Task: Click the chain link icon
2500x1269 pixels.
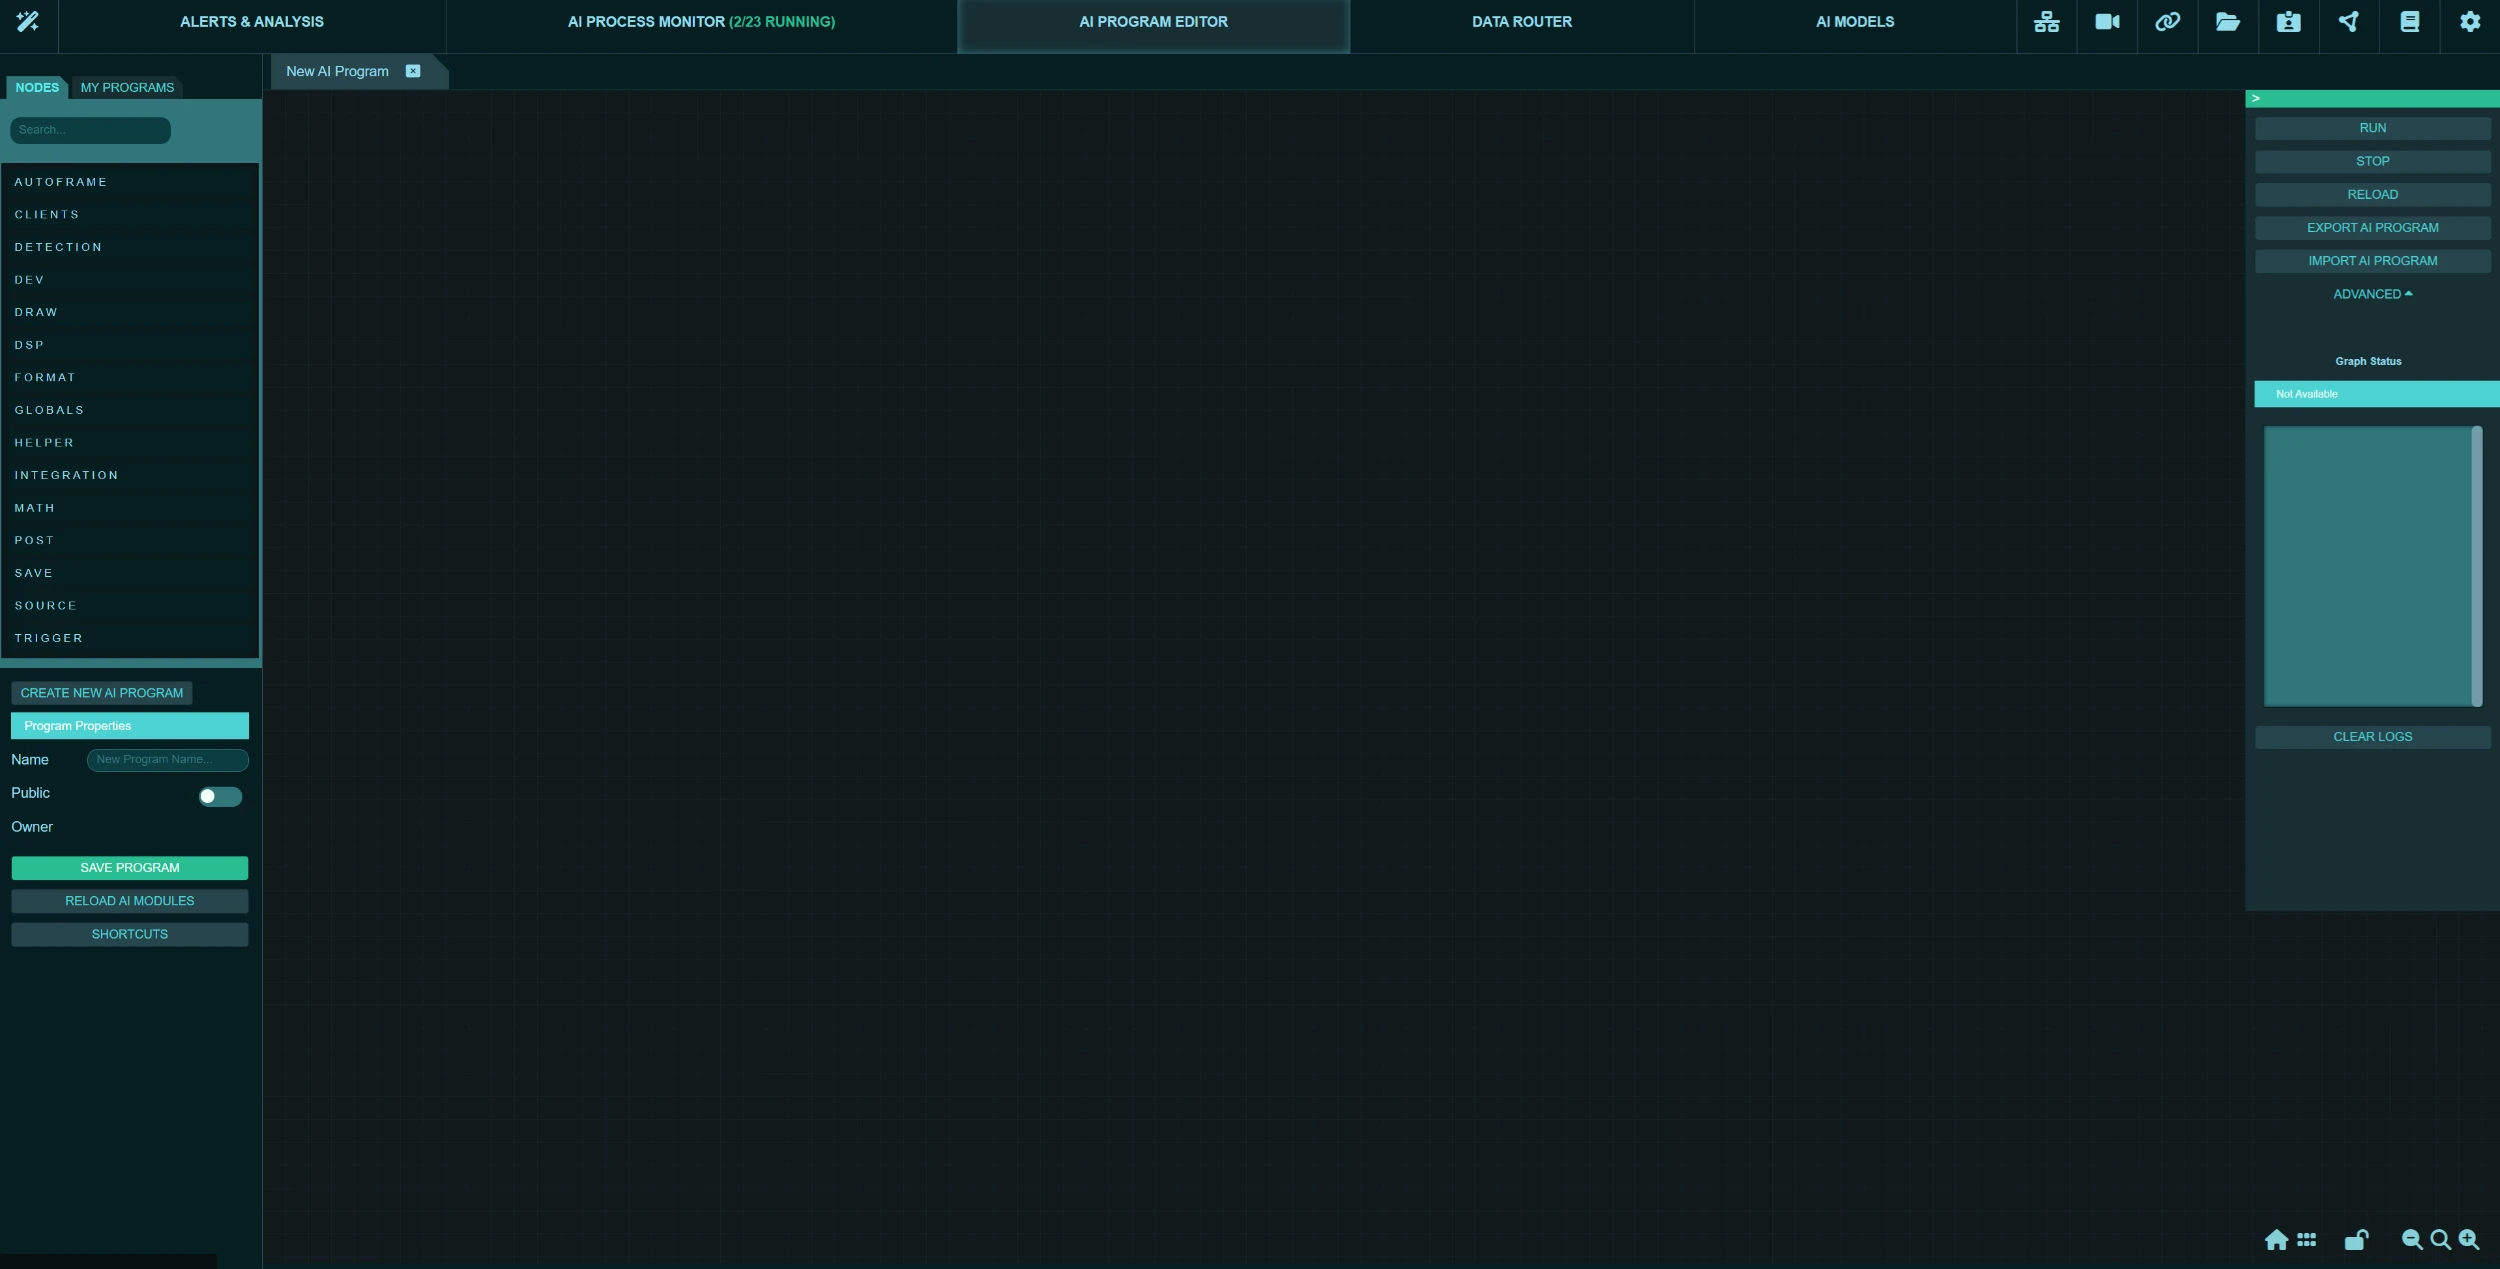Action: click(2167, 22)
